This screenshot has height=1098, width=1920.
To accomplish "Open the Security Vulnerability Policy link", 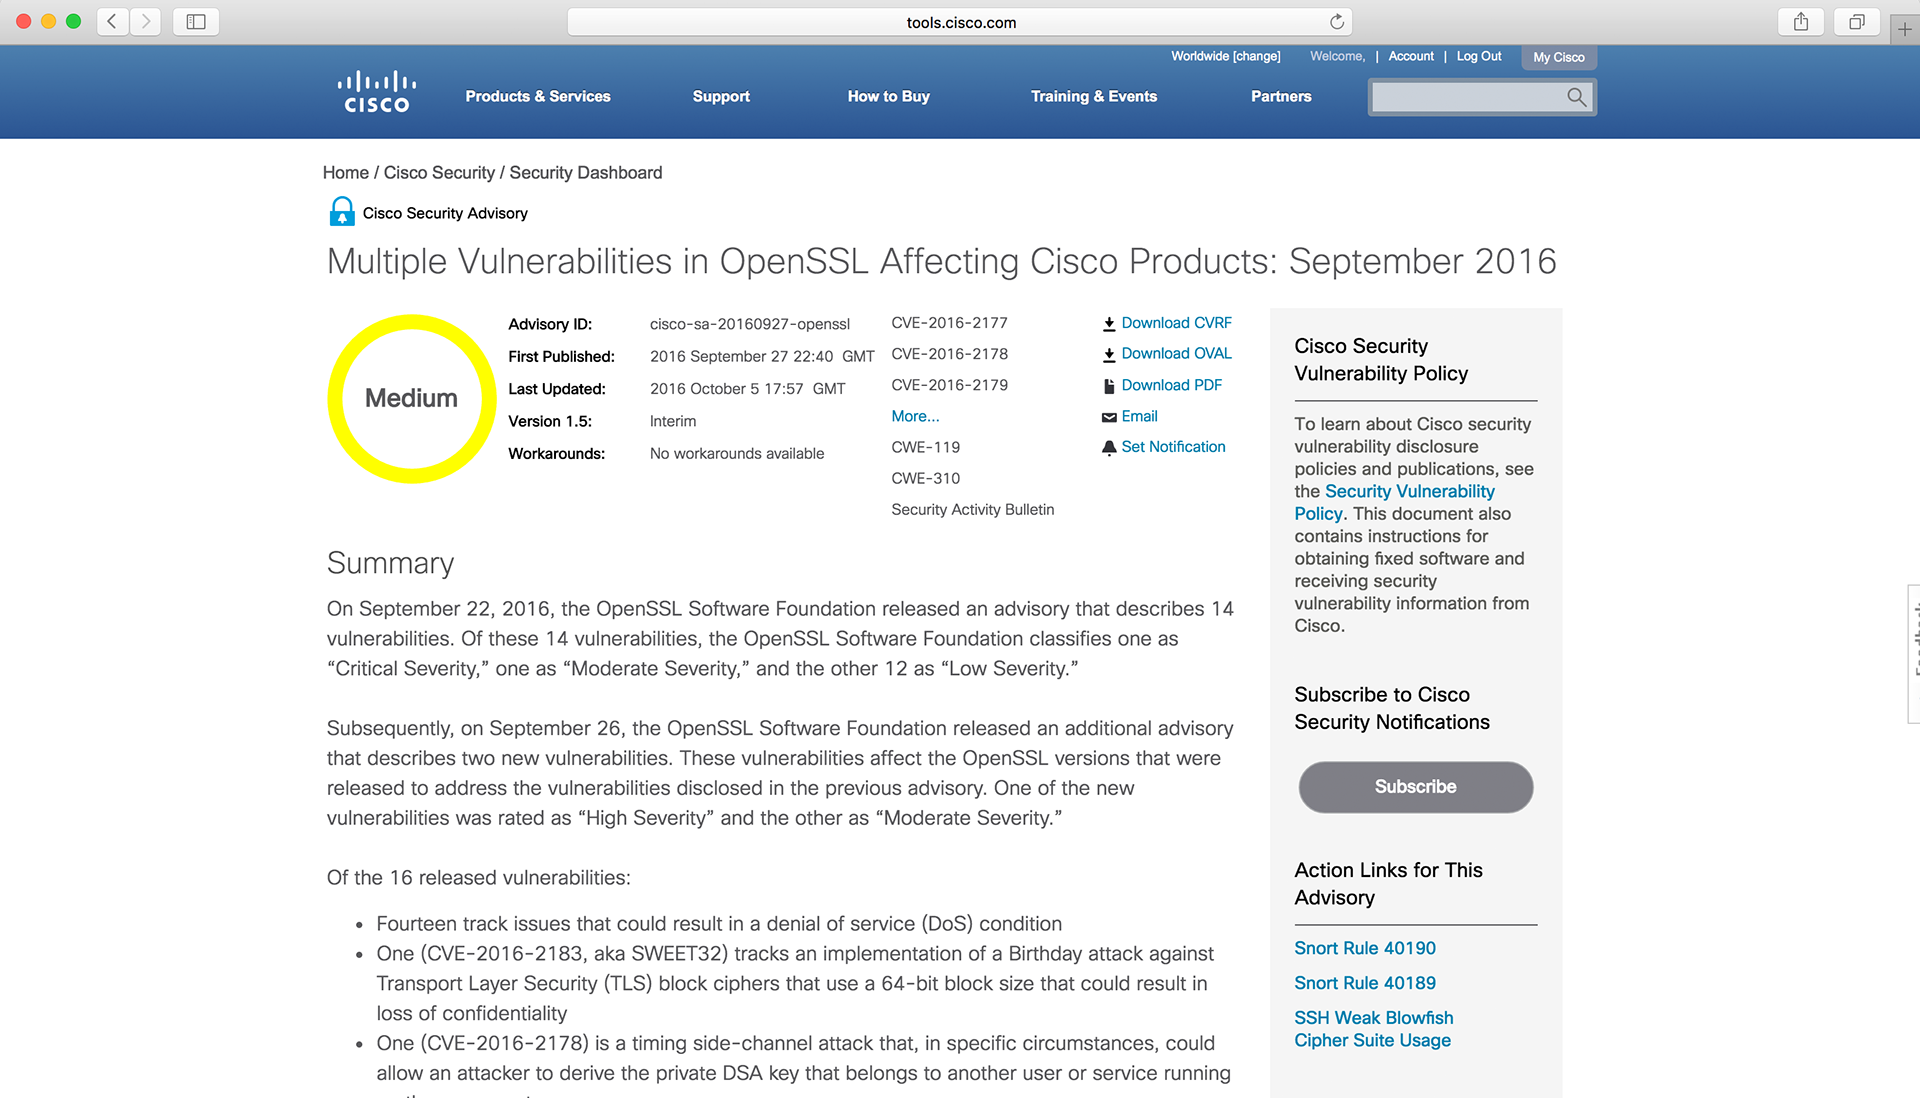I will pos(1394,502).
